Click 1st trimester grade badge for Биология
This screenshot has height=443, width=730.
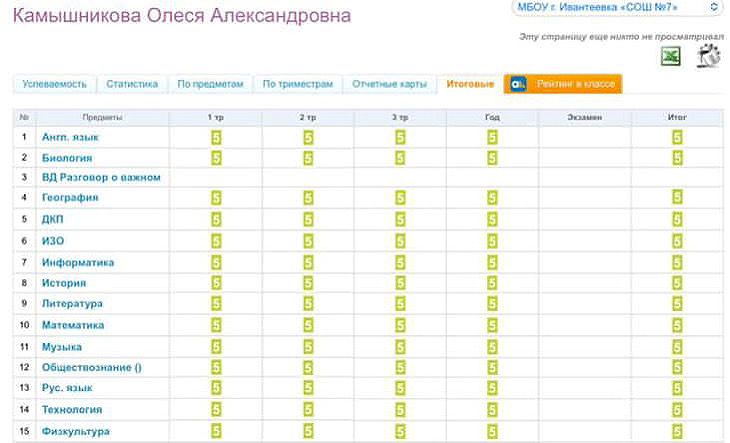216,157
